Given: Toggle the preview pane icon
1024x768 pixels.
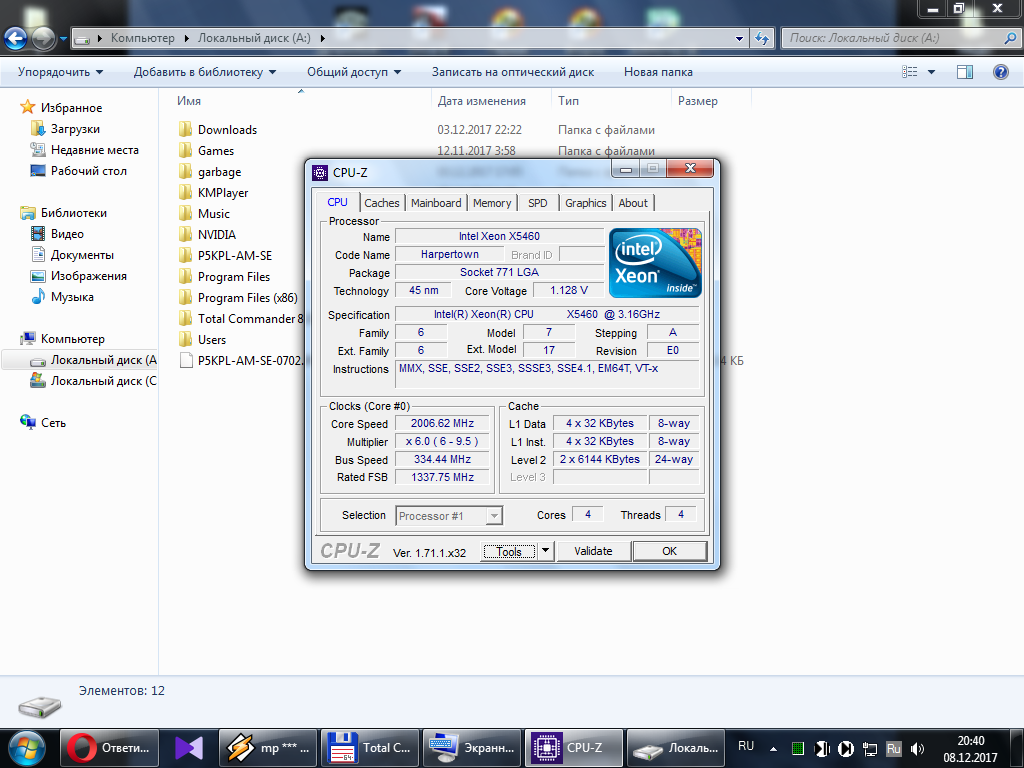Looking at the screenshot, I should tap(965, 72).
